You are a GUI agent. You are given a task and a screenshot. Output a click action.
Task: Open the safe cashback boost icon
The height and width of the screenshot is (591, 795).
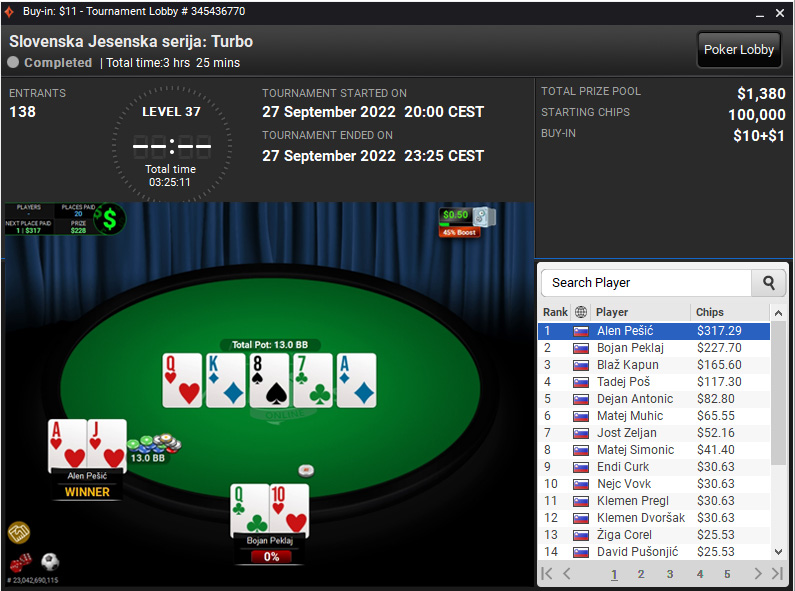pos(484,217)
